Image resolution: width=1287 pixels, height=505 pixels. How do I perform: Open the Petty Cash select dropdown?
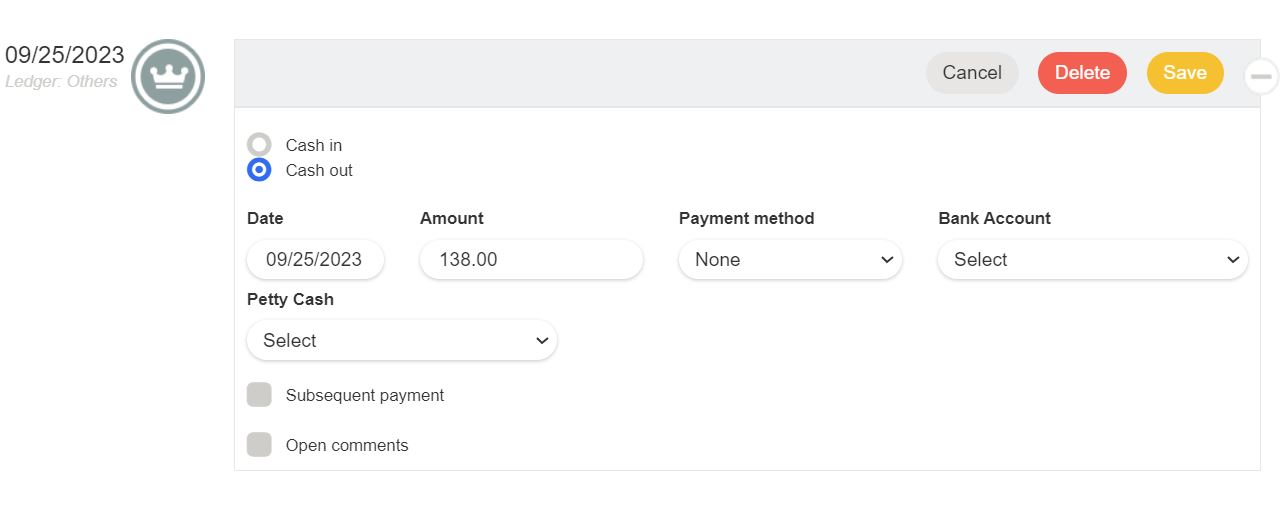(x=402, y=341)
